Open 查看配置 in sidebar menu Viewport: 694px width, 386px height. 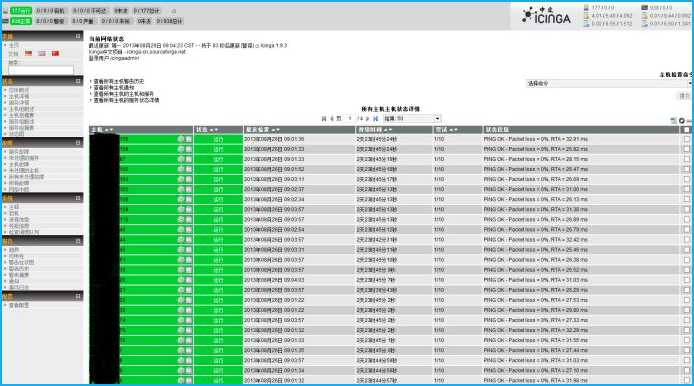pos(19,305)
